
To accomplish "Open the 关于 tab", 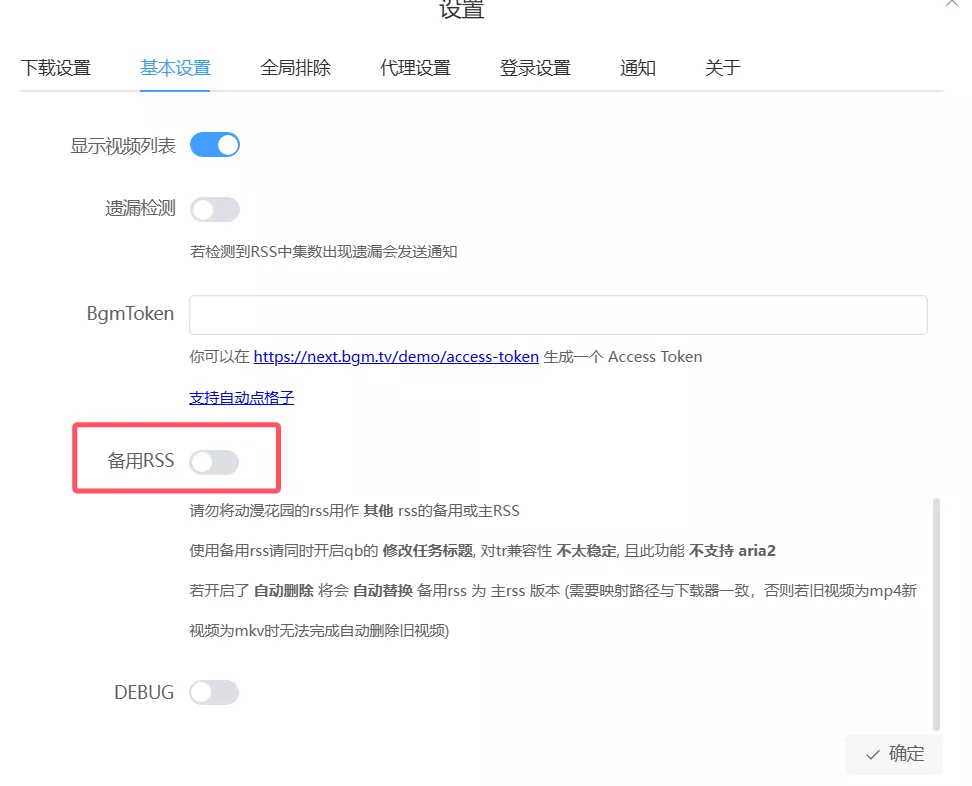I will pyautogui.click(x=722, y=68).
